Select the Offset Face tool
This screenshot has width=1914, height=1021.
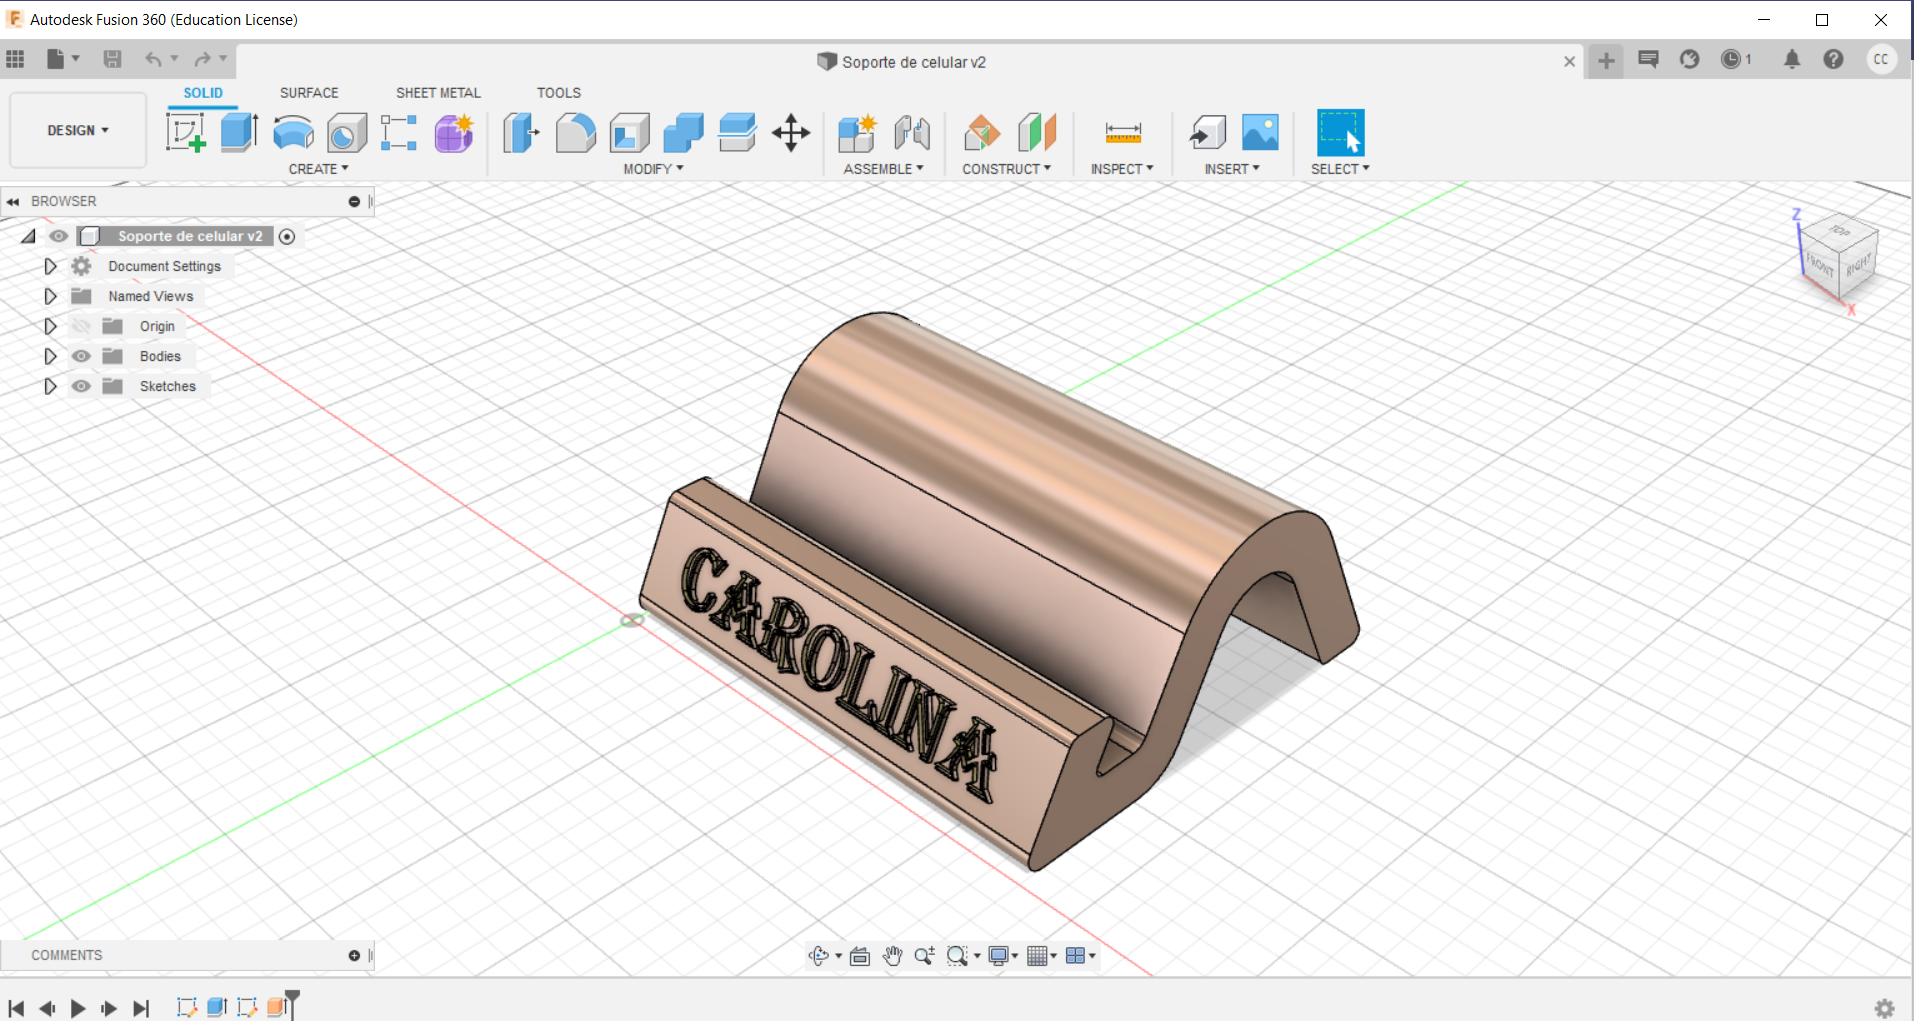(737, 132)
